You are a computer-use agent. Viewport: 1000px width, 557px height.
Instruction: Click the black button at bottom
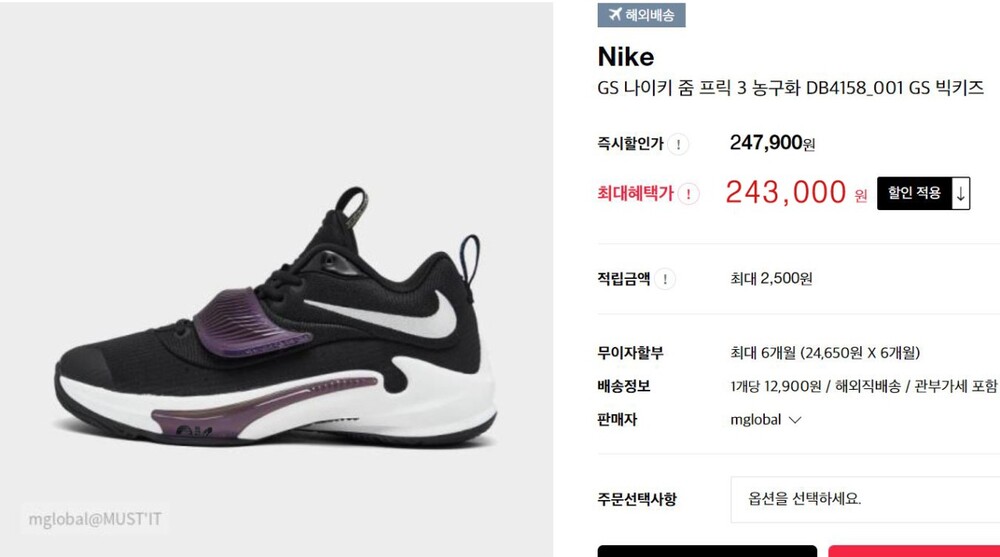[707, 551]
